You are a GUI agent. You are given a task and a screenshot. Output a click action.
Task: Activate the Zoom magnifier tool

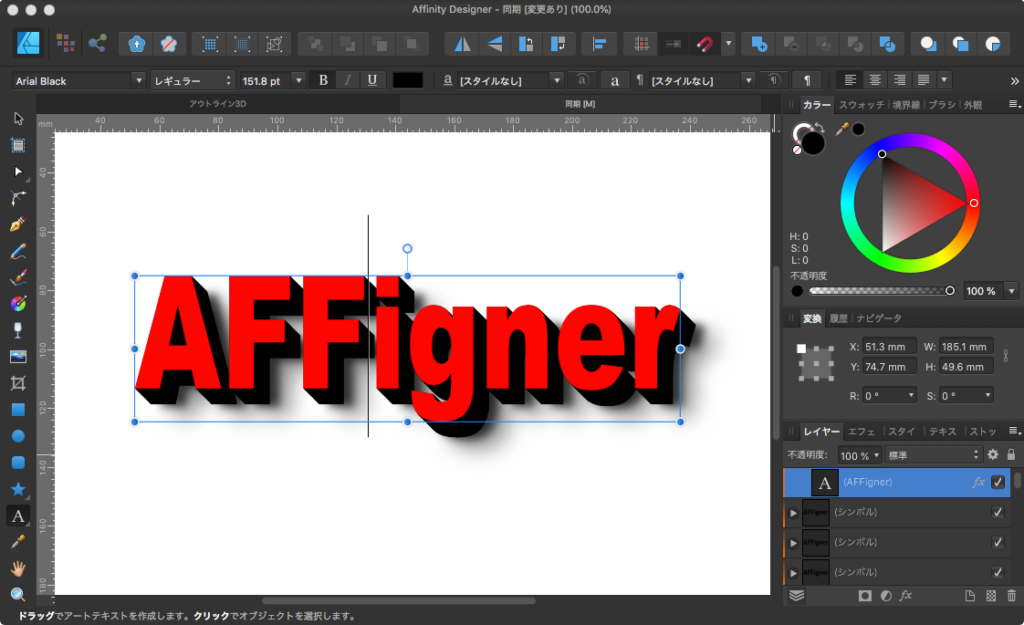pyautogui.click(x=17, y=595)
